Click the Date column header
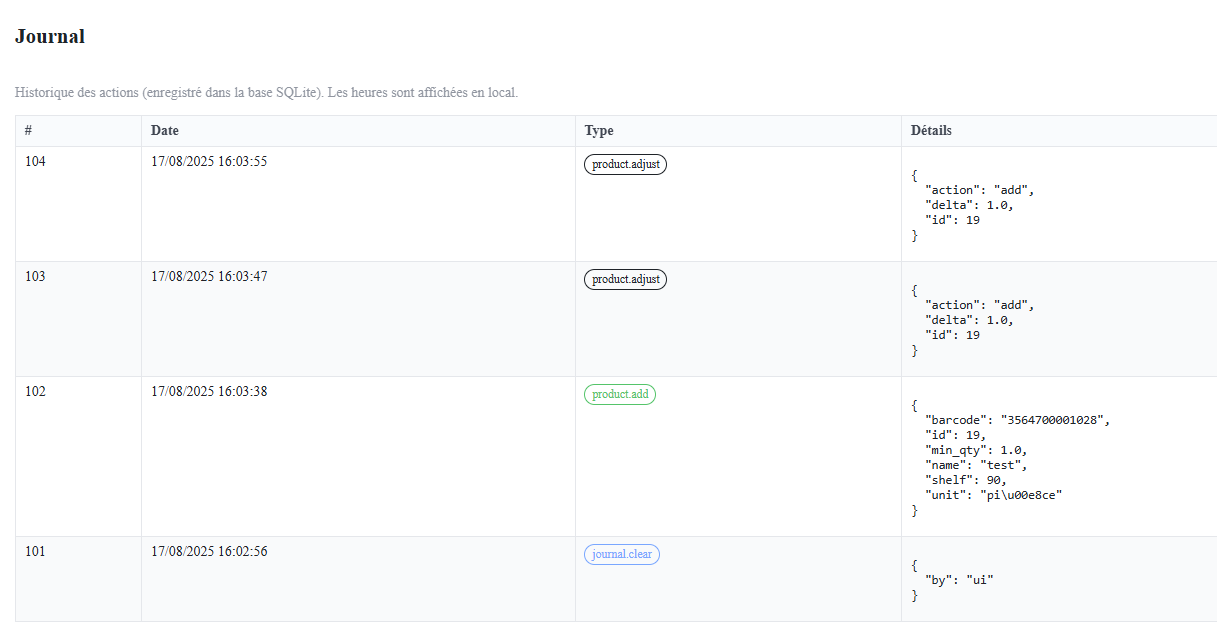The height and width of the screenshot is (644, 1217). click(x=165, y=131)
